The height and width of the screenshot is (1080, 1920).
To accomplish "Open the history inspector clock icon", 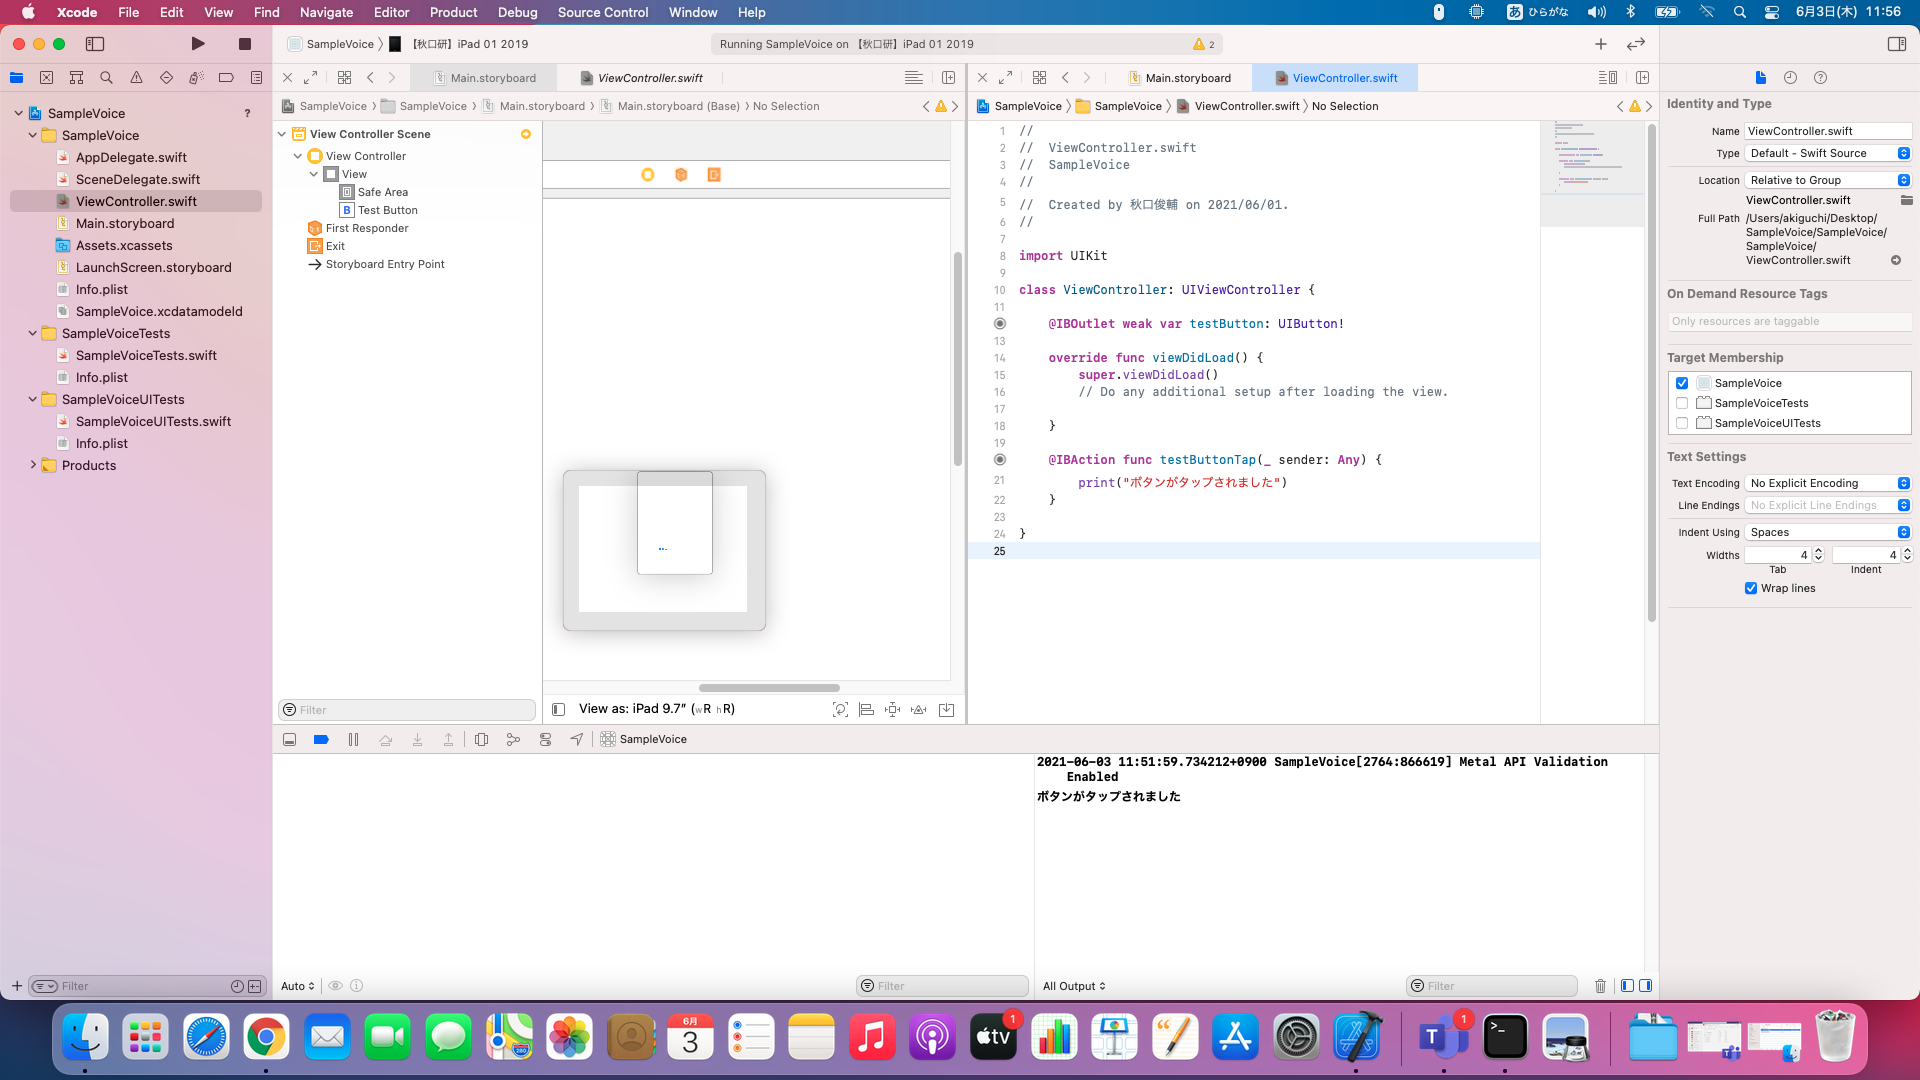I will click(x=1790, y=78).
